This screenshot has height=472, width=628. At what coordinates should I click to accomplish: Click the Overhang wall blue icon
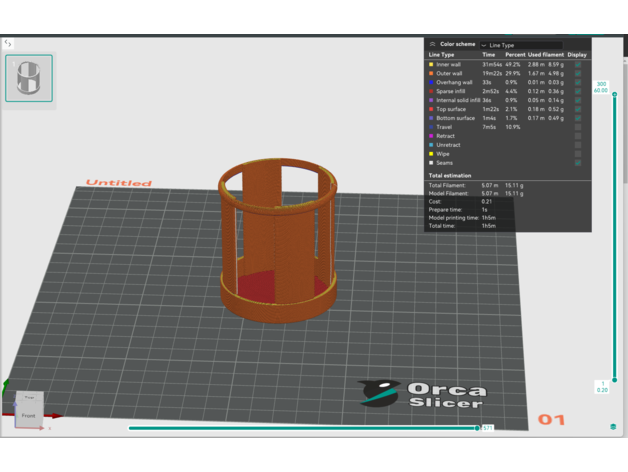pyautogui.click(x=431, y=82)
